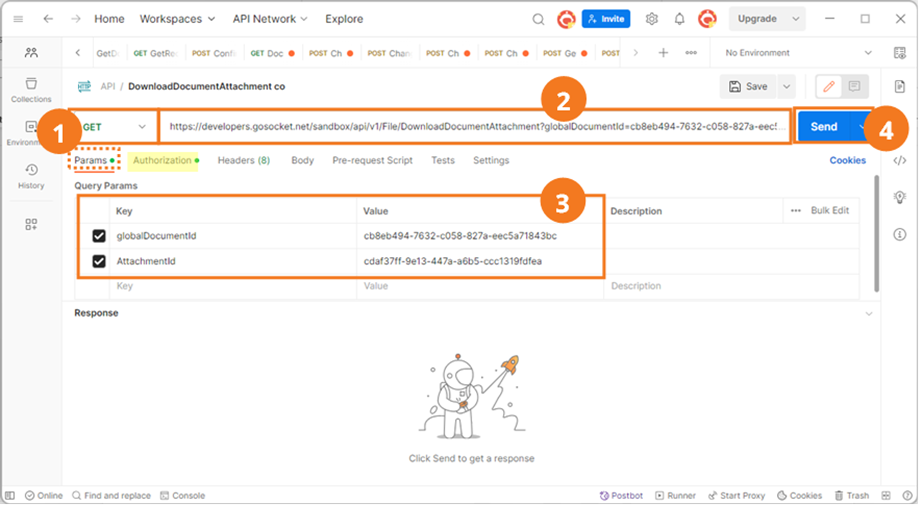Open the GET method dropdown

113,128
